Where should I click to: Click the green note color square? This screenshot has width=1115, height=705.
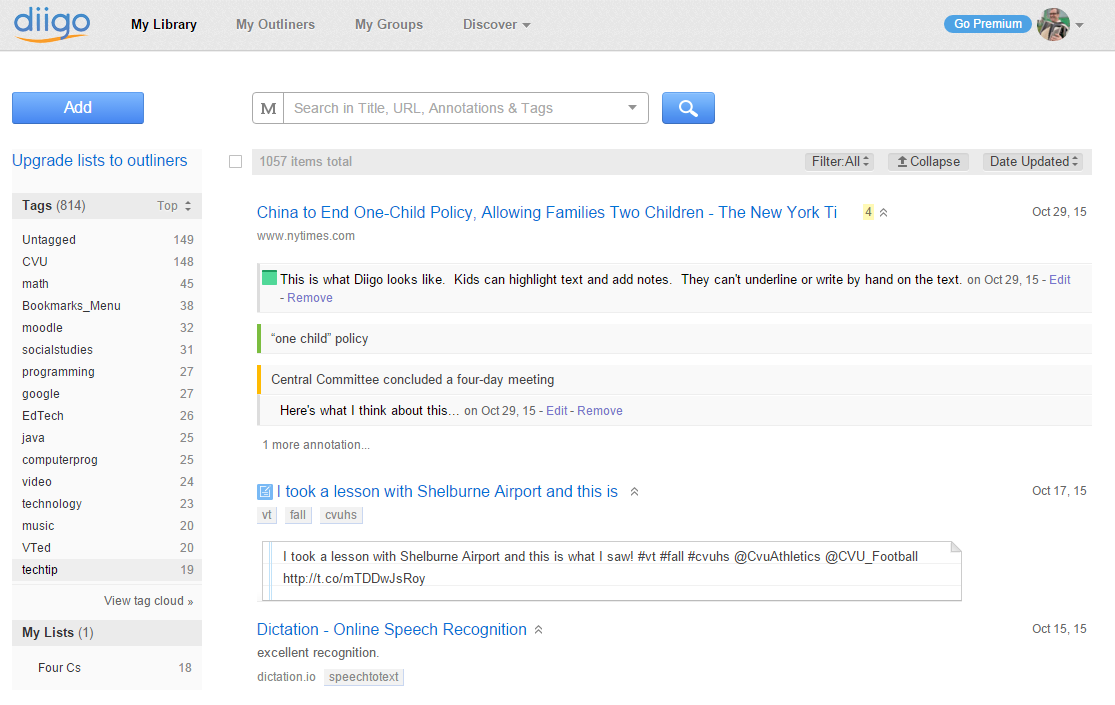click(270, 277)
